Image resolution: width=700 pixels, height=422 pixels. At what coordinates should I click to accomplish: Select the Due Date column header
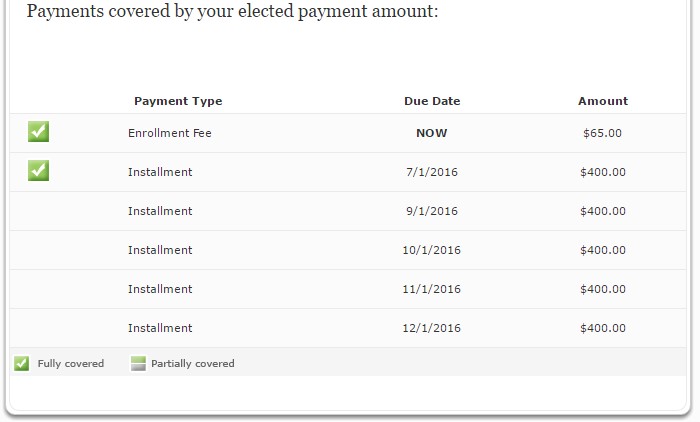432,101
